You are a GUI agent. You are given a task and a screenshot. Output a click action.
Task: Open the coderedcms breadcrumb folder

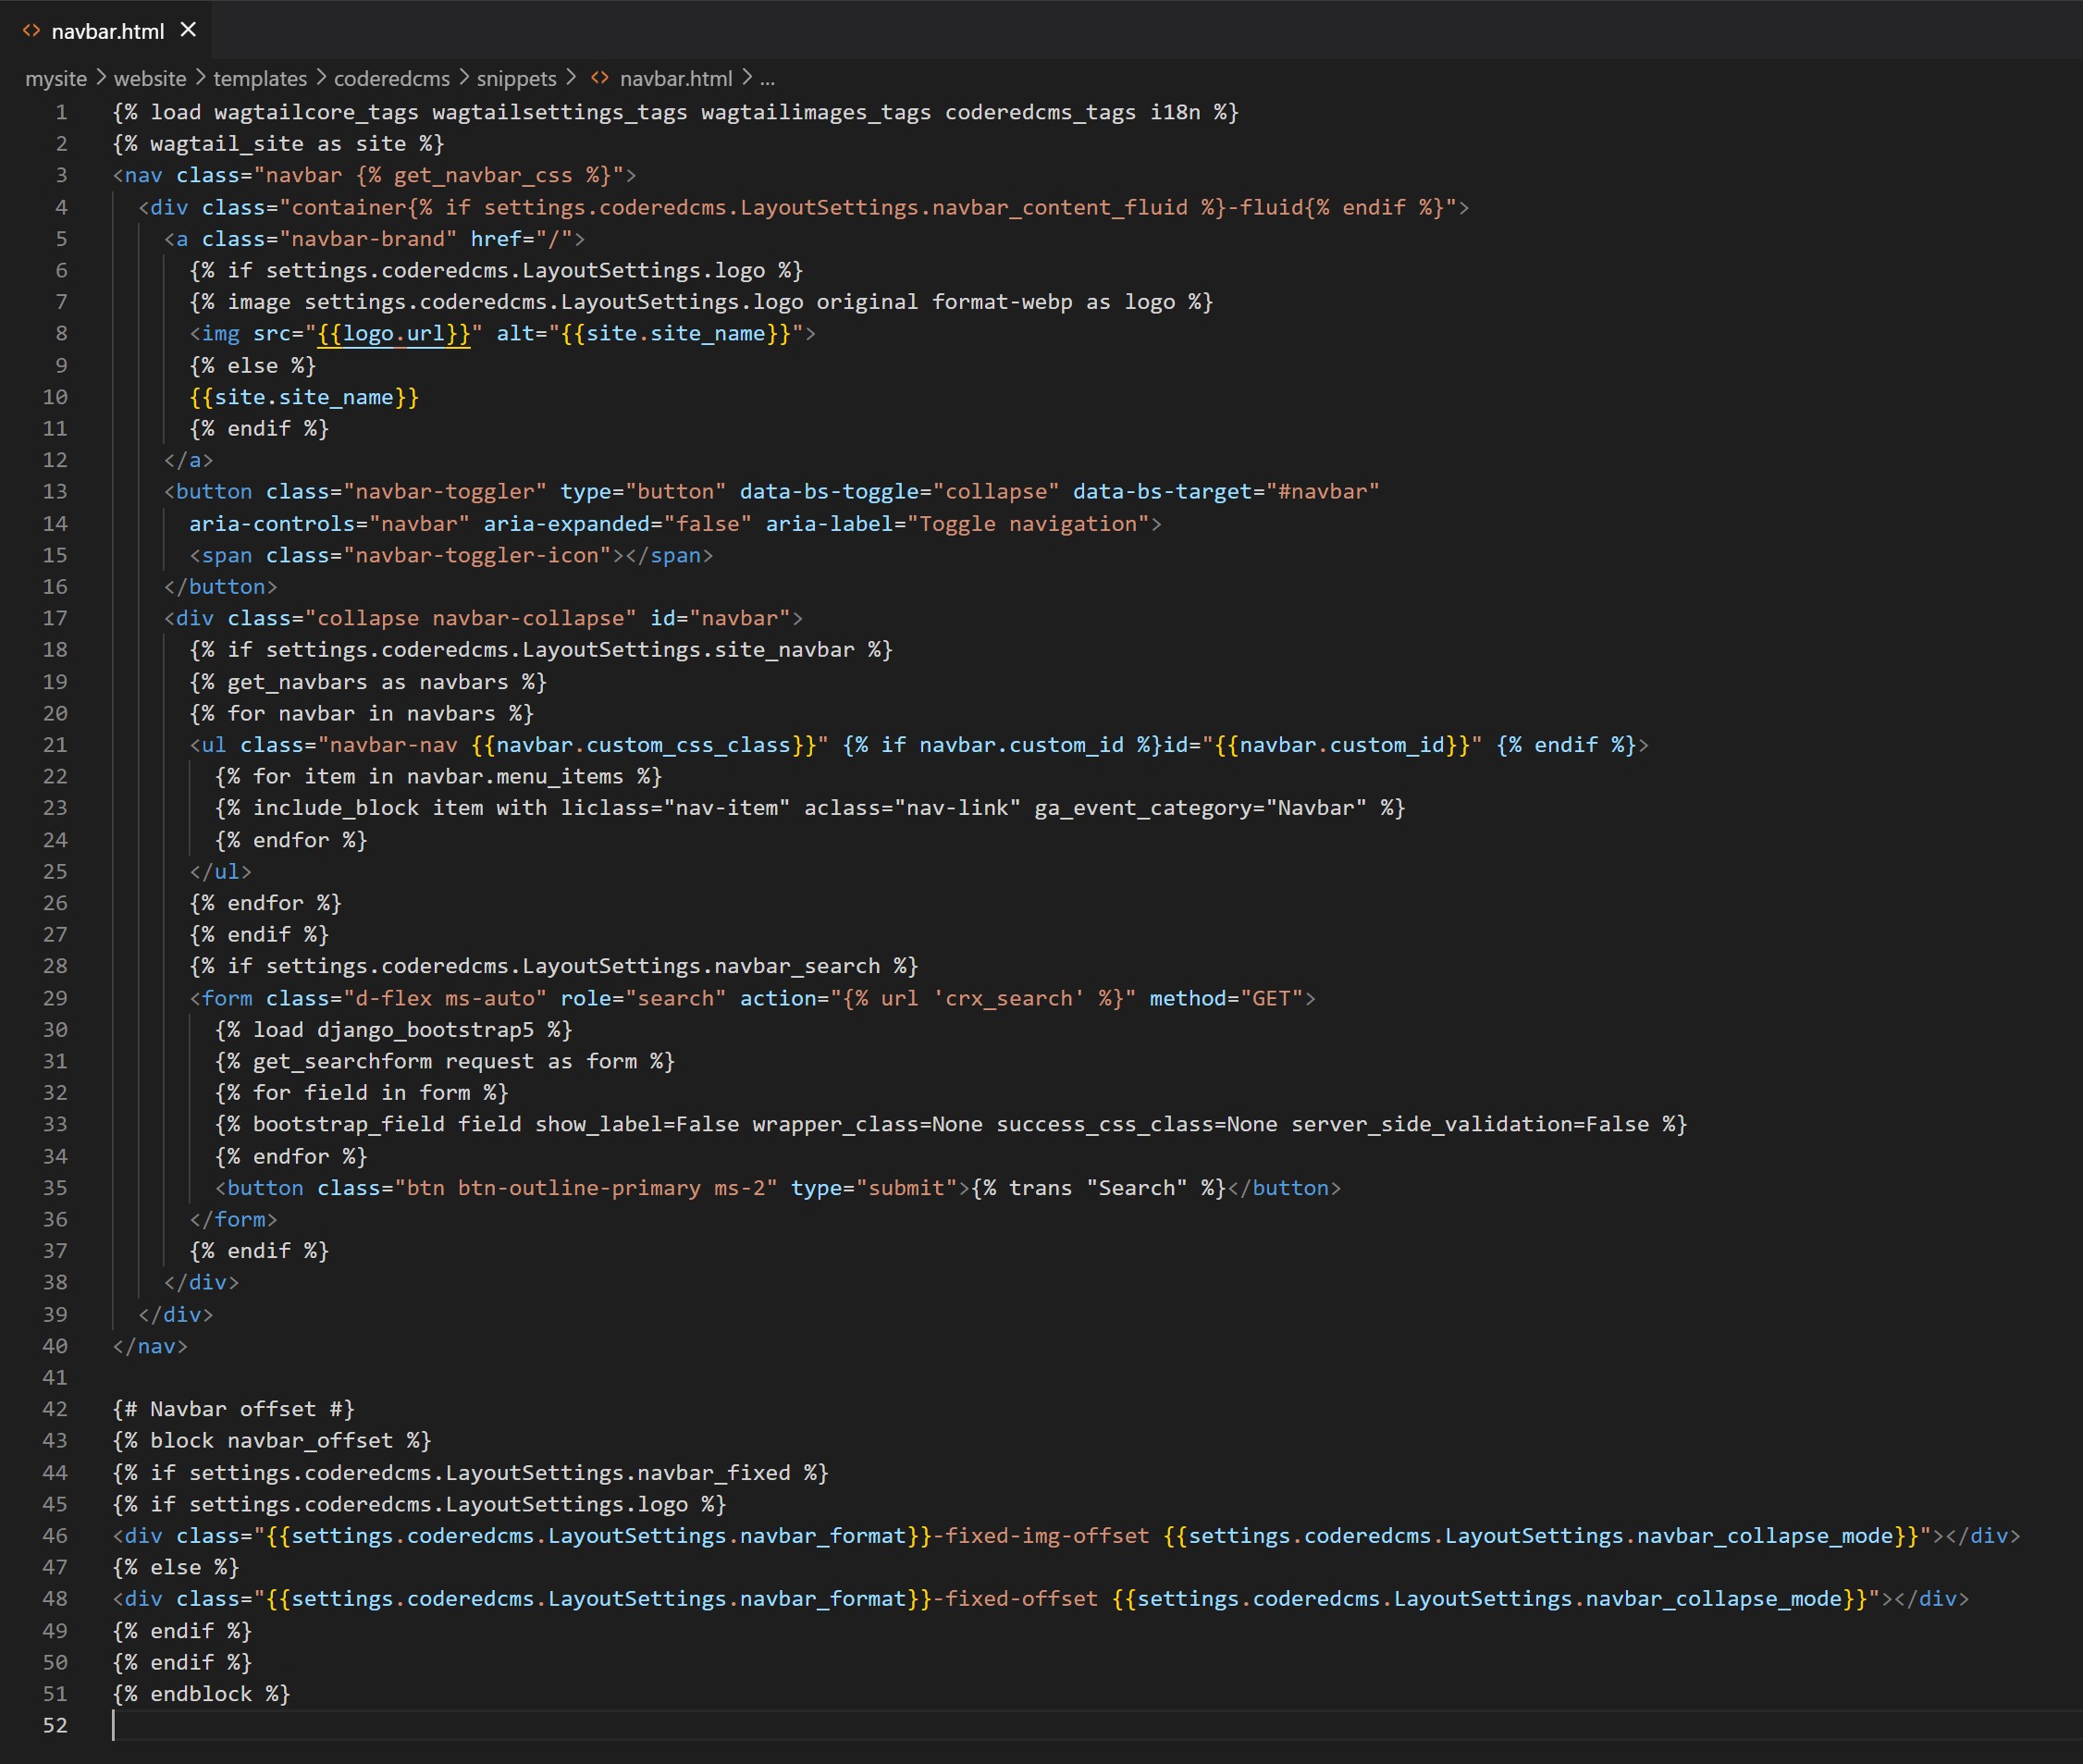pyautogui.click(x=392, y=78)
